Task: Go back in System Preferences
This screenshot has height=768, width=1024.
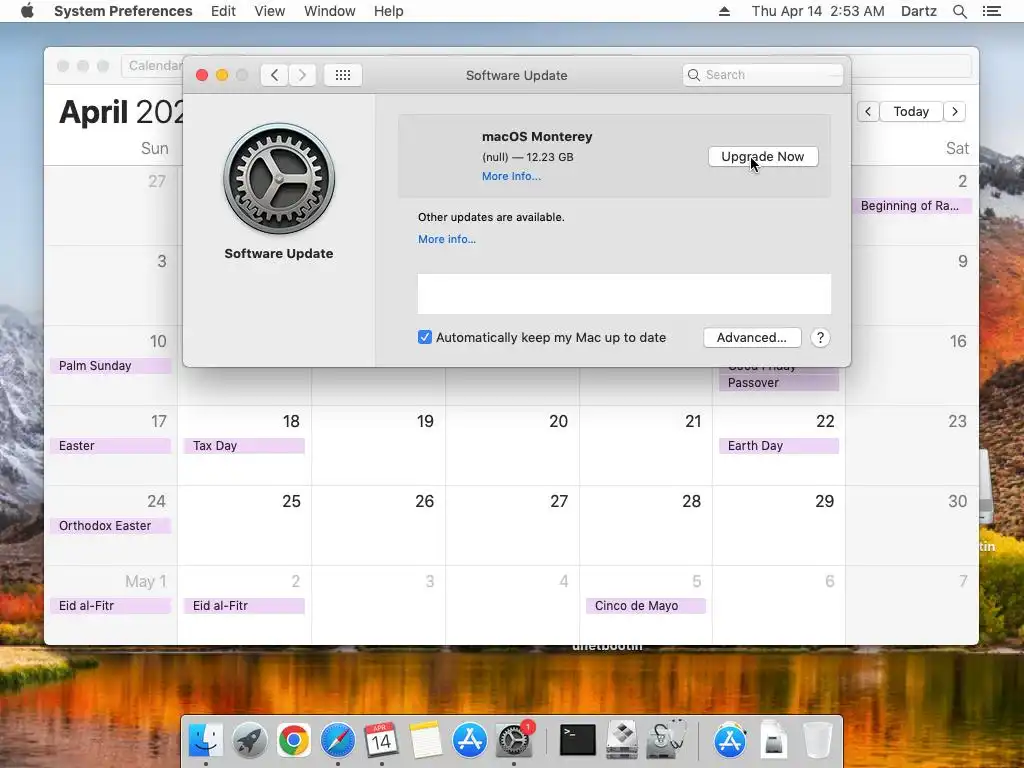Action: 274,75
